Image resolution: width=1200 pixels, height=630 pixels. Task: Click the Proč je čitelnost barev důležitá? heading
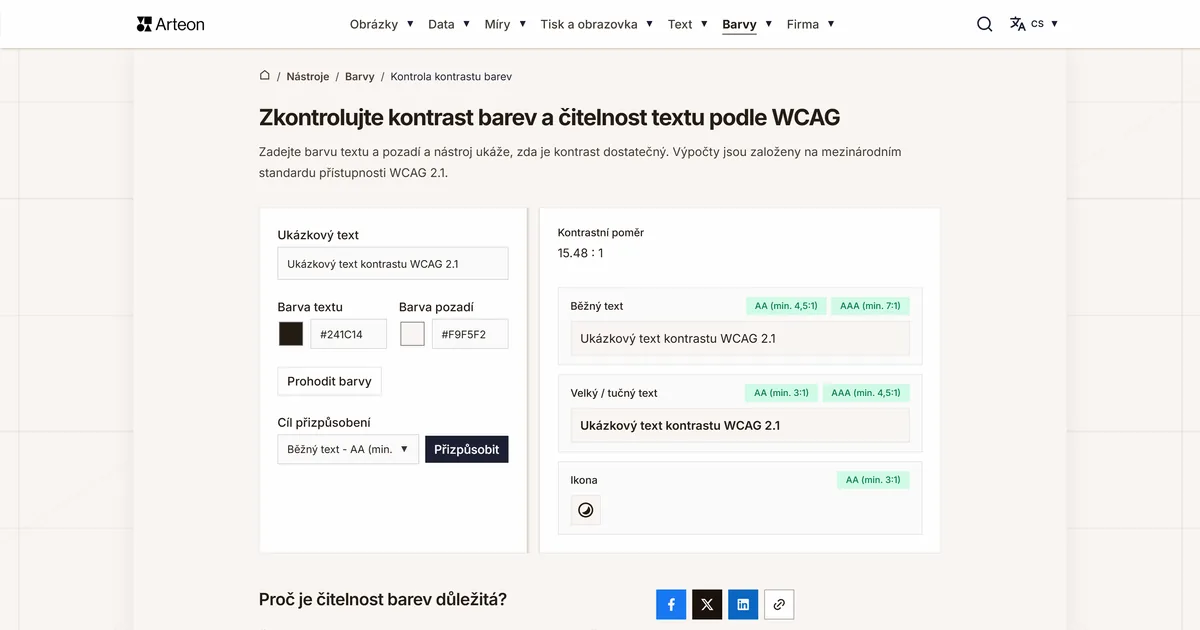383,600
